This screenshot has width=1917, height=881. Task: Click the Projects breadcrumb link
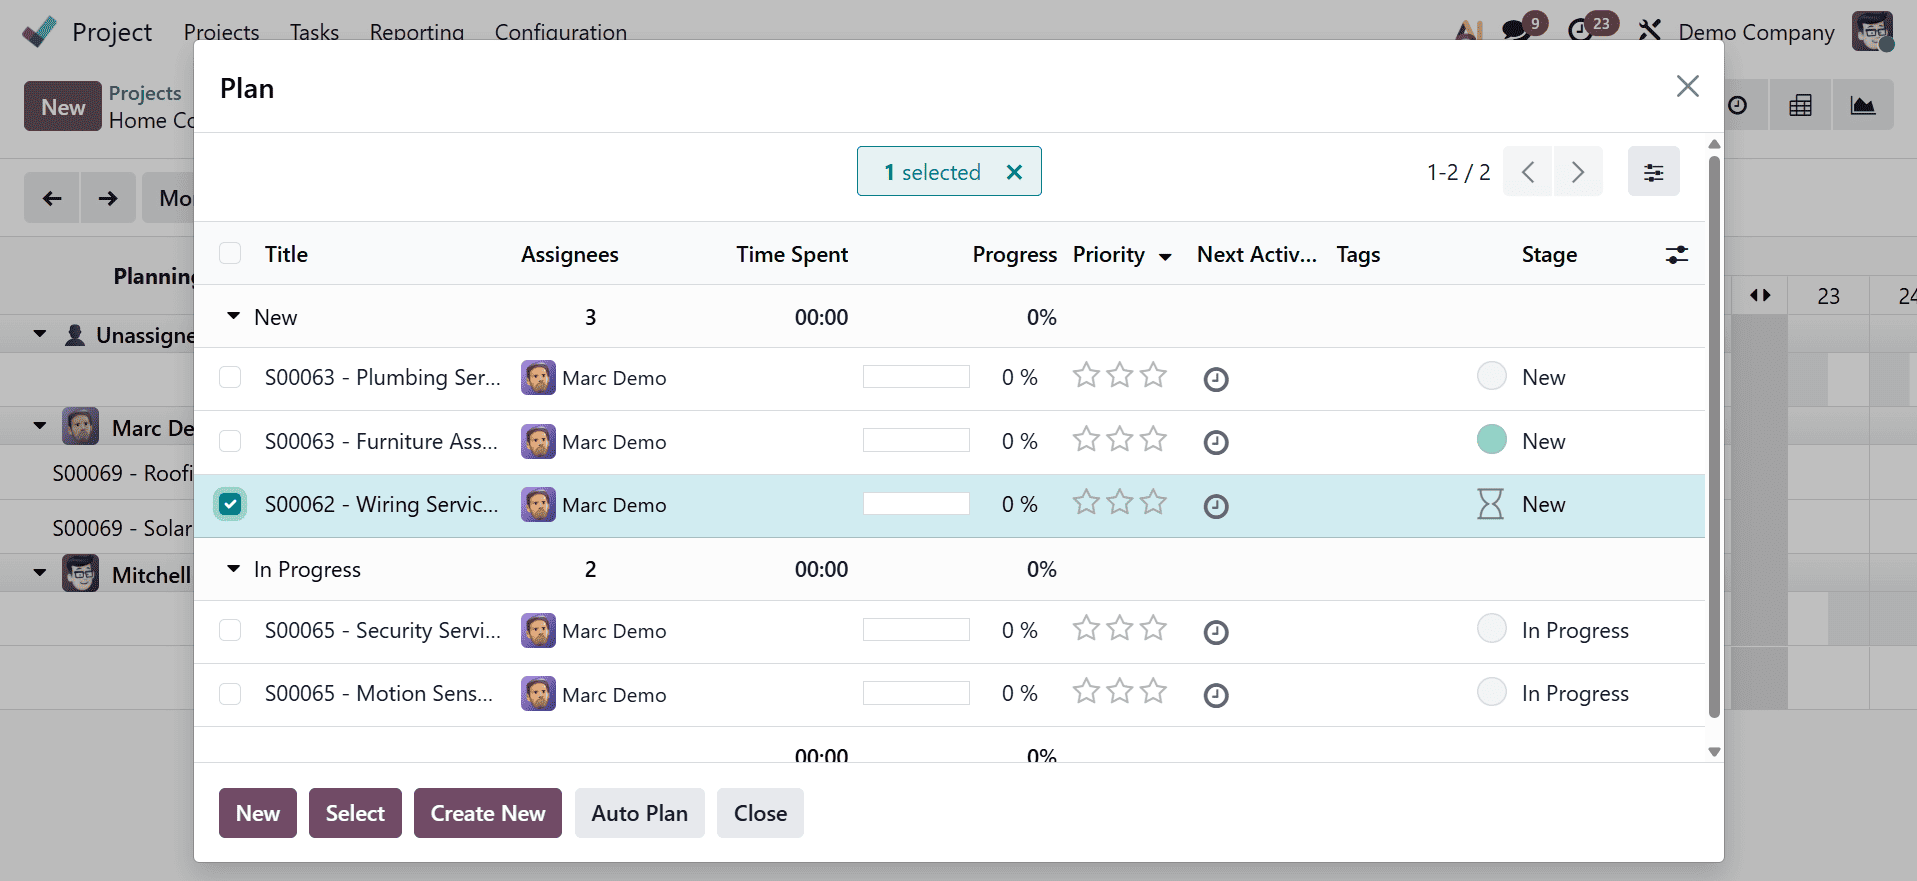point(145,93)
